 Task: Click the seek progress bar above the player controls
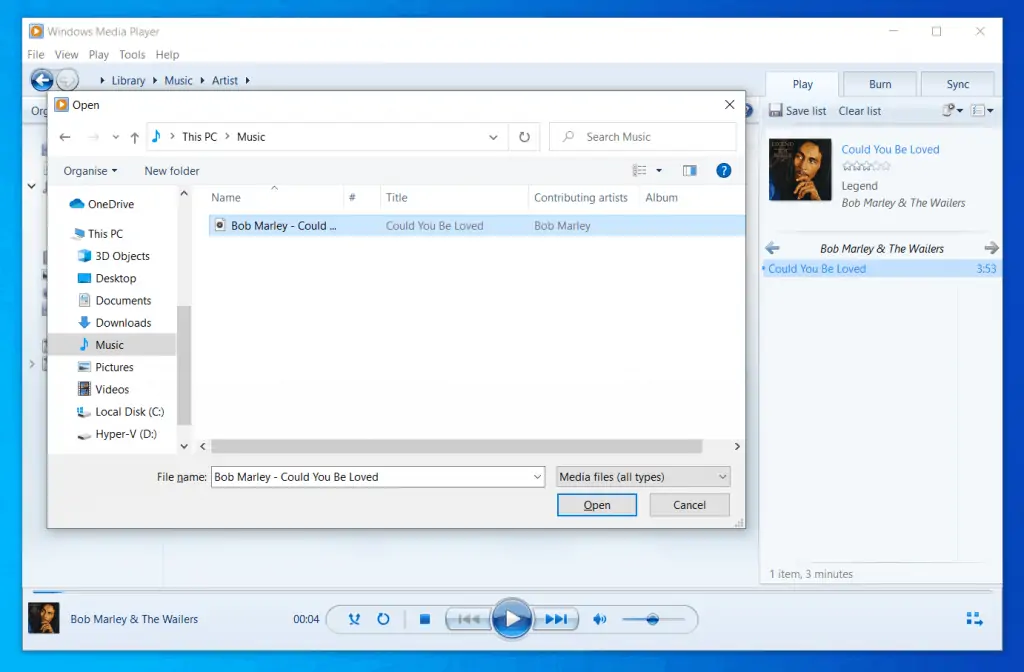click(x=511, y=592)
